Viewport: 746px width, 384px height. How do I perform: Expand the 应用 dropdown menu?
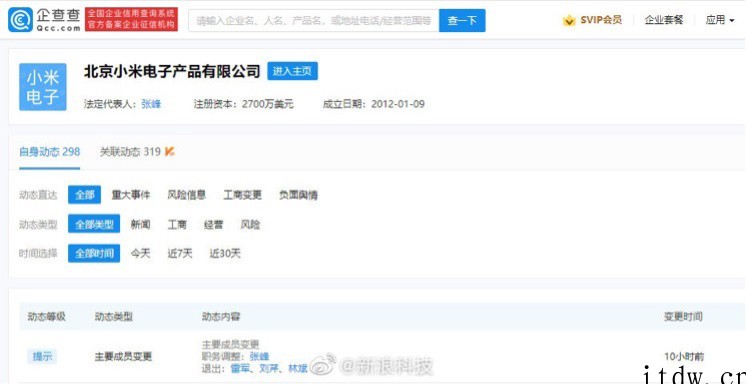click(719, 20)
